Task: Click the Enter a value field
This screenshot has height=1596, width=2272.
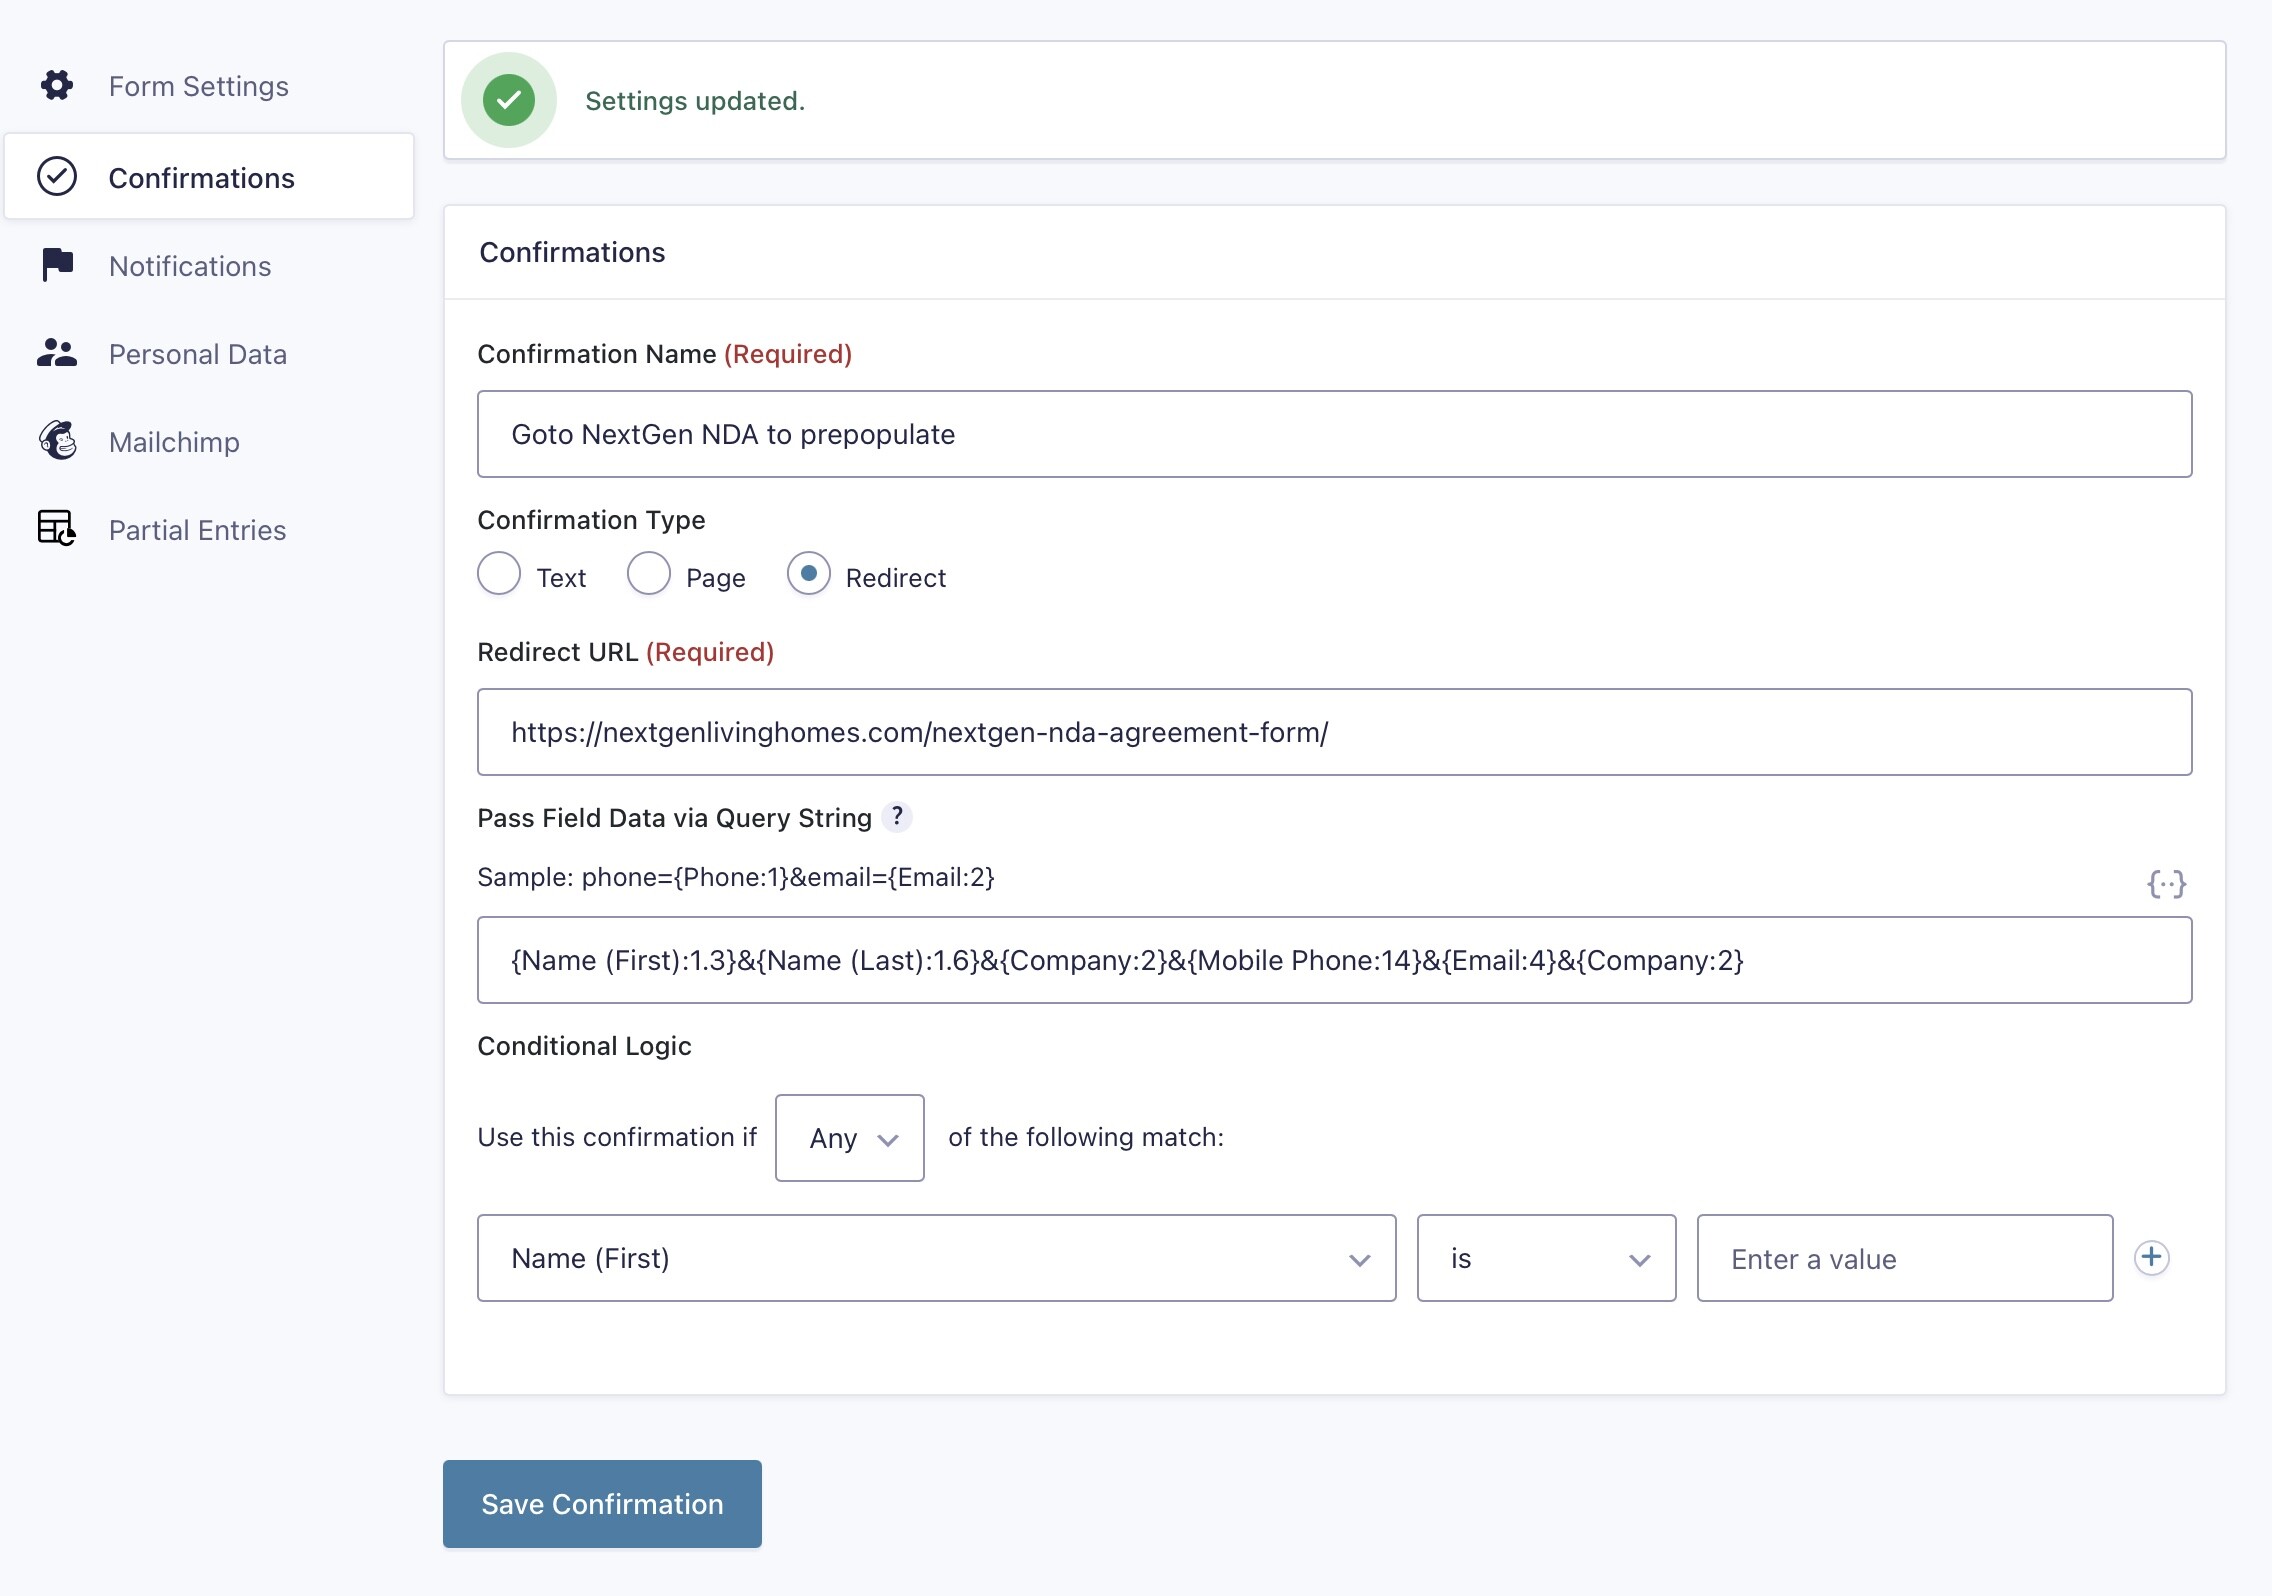Action: click(1904, 1258)
